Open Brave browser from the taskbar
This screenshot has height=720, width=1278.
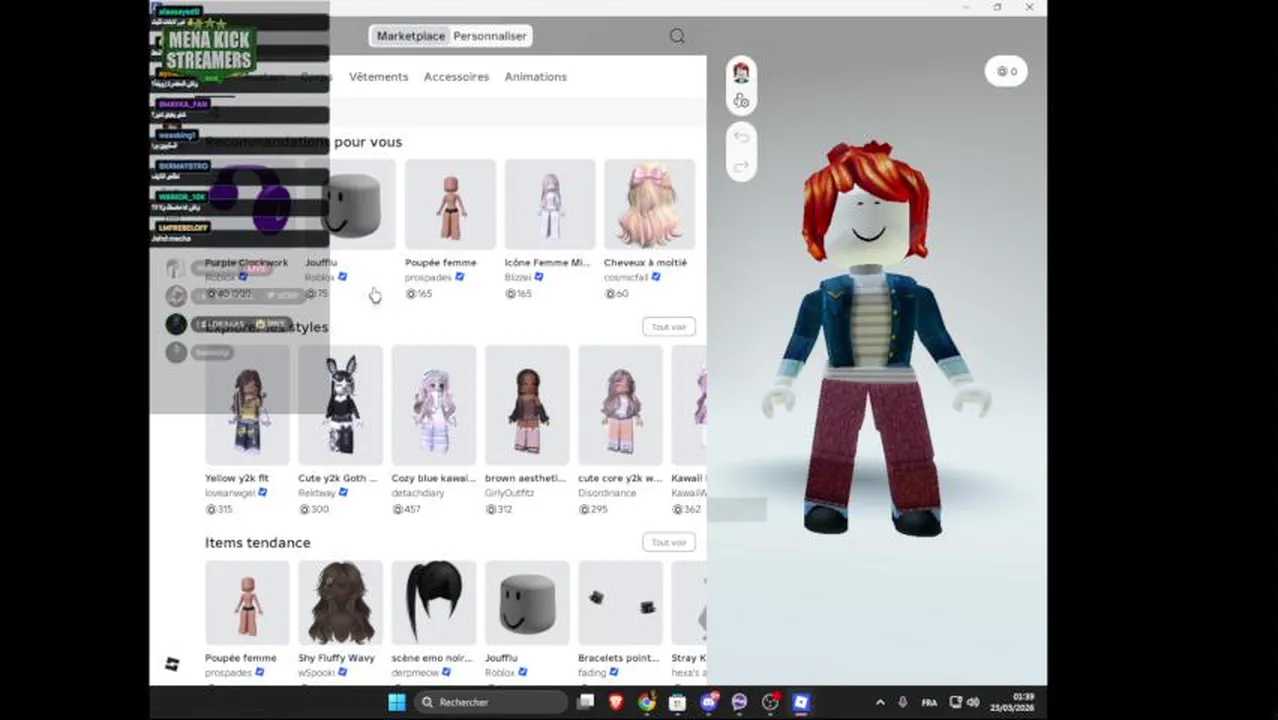(x=616, y=702)
